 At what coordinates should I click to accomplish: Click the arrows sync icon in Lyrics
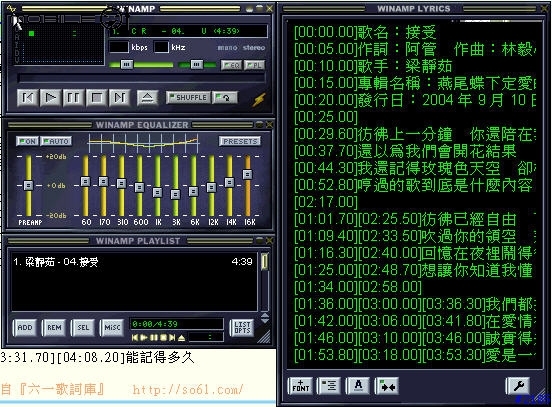(x=387, y=386)
